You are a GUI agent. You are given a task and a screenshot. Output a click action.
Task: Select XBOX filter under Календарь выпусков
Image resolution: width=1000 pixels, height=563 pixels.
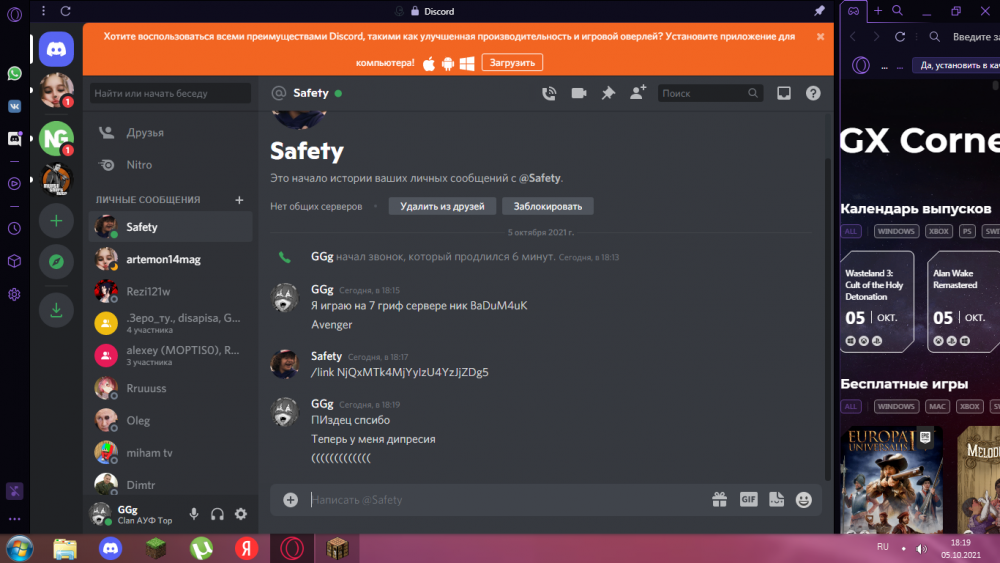tap(938, 231)
